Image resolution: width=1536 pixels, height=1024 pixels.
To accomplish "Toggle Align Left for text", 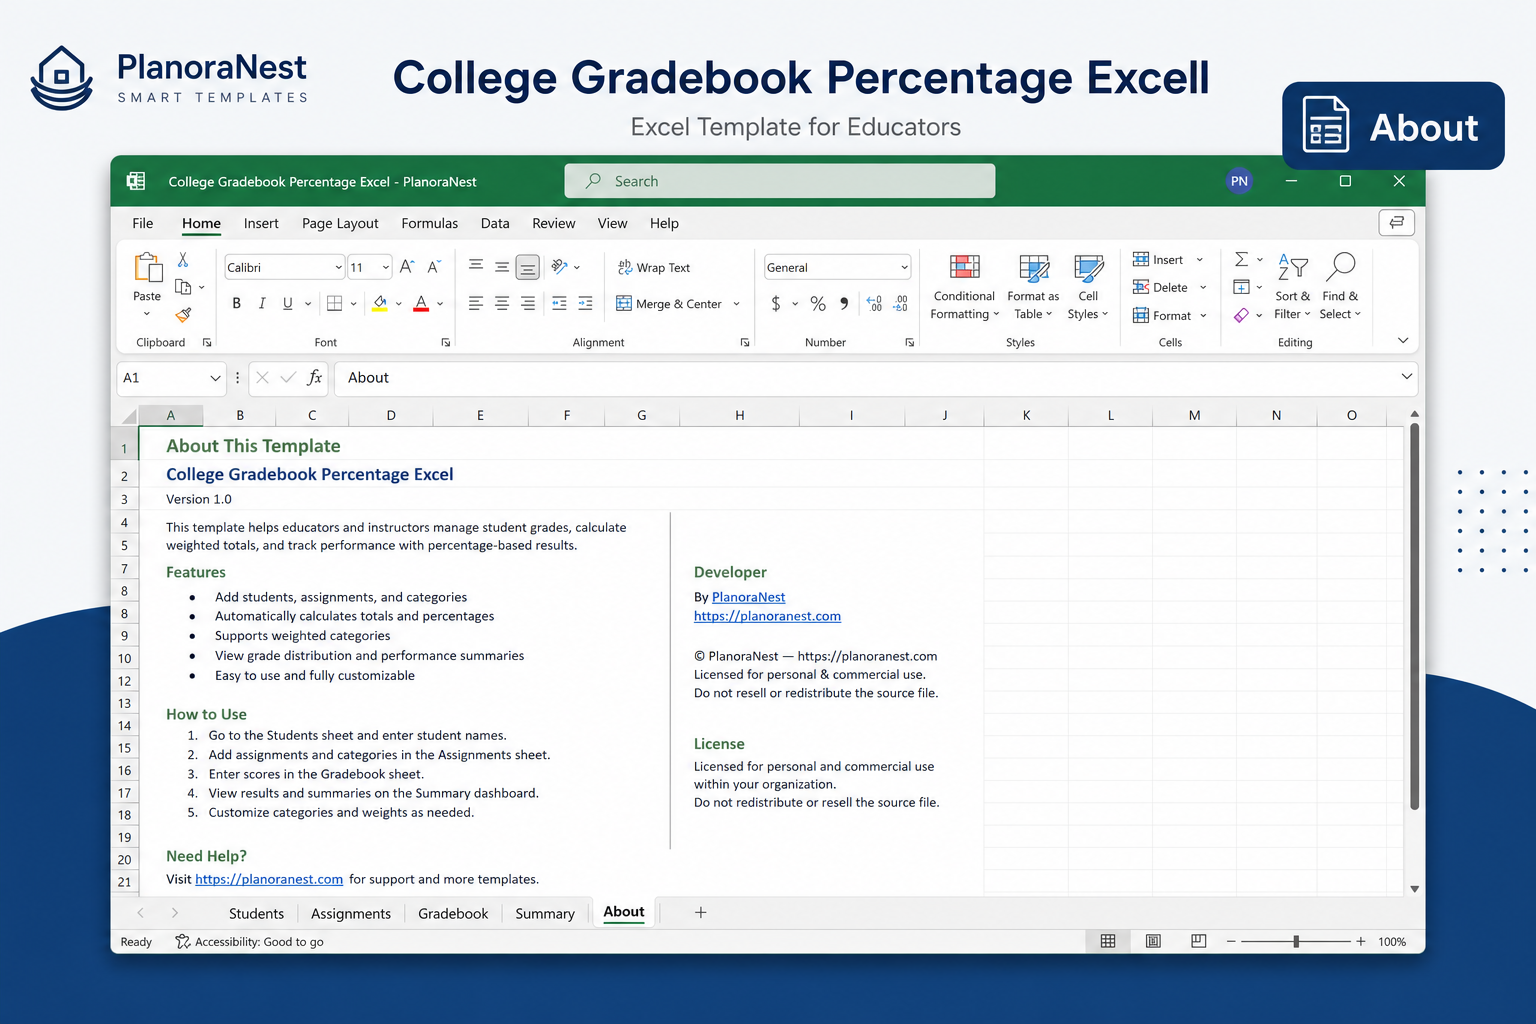I will pos(476,303).
